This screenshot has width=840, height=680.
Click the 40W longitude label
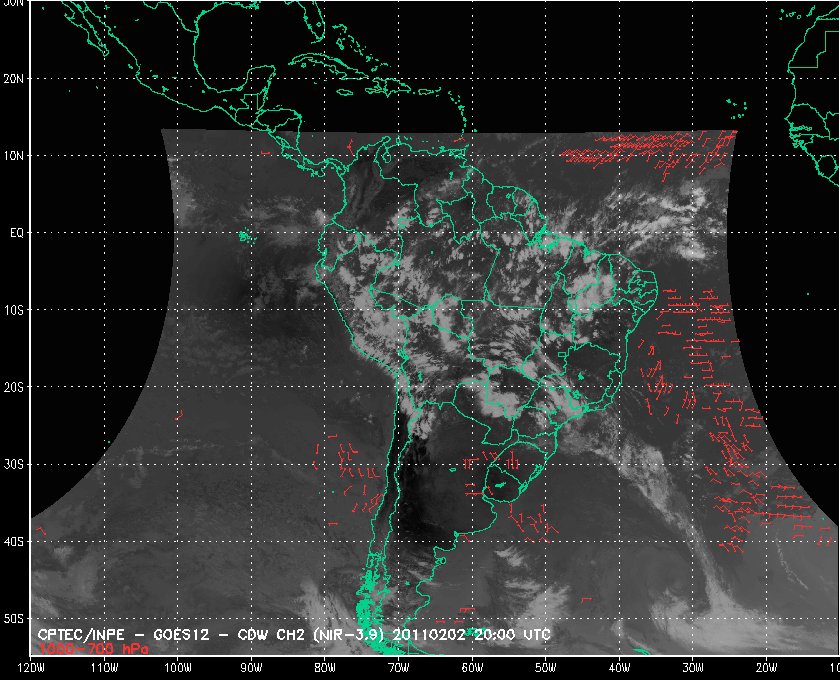[x=619, y=668]
